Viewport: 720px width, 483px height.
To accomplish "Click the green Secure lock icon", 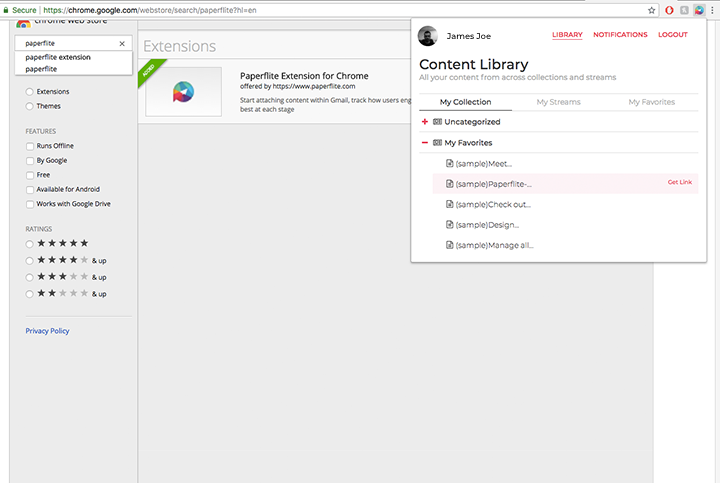I will click(x=6, y=10).
